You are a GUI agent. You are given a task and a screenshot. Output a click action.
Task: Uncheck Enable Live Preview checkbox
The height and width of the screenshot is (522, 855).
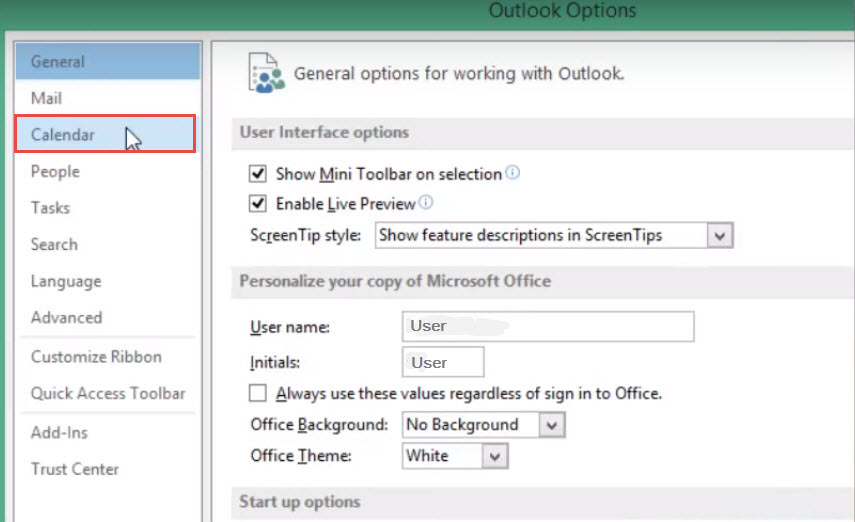(258, 203)
